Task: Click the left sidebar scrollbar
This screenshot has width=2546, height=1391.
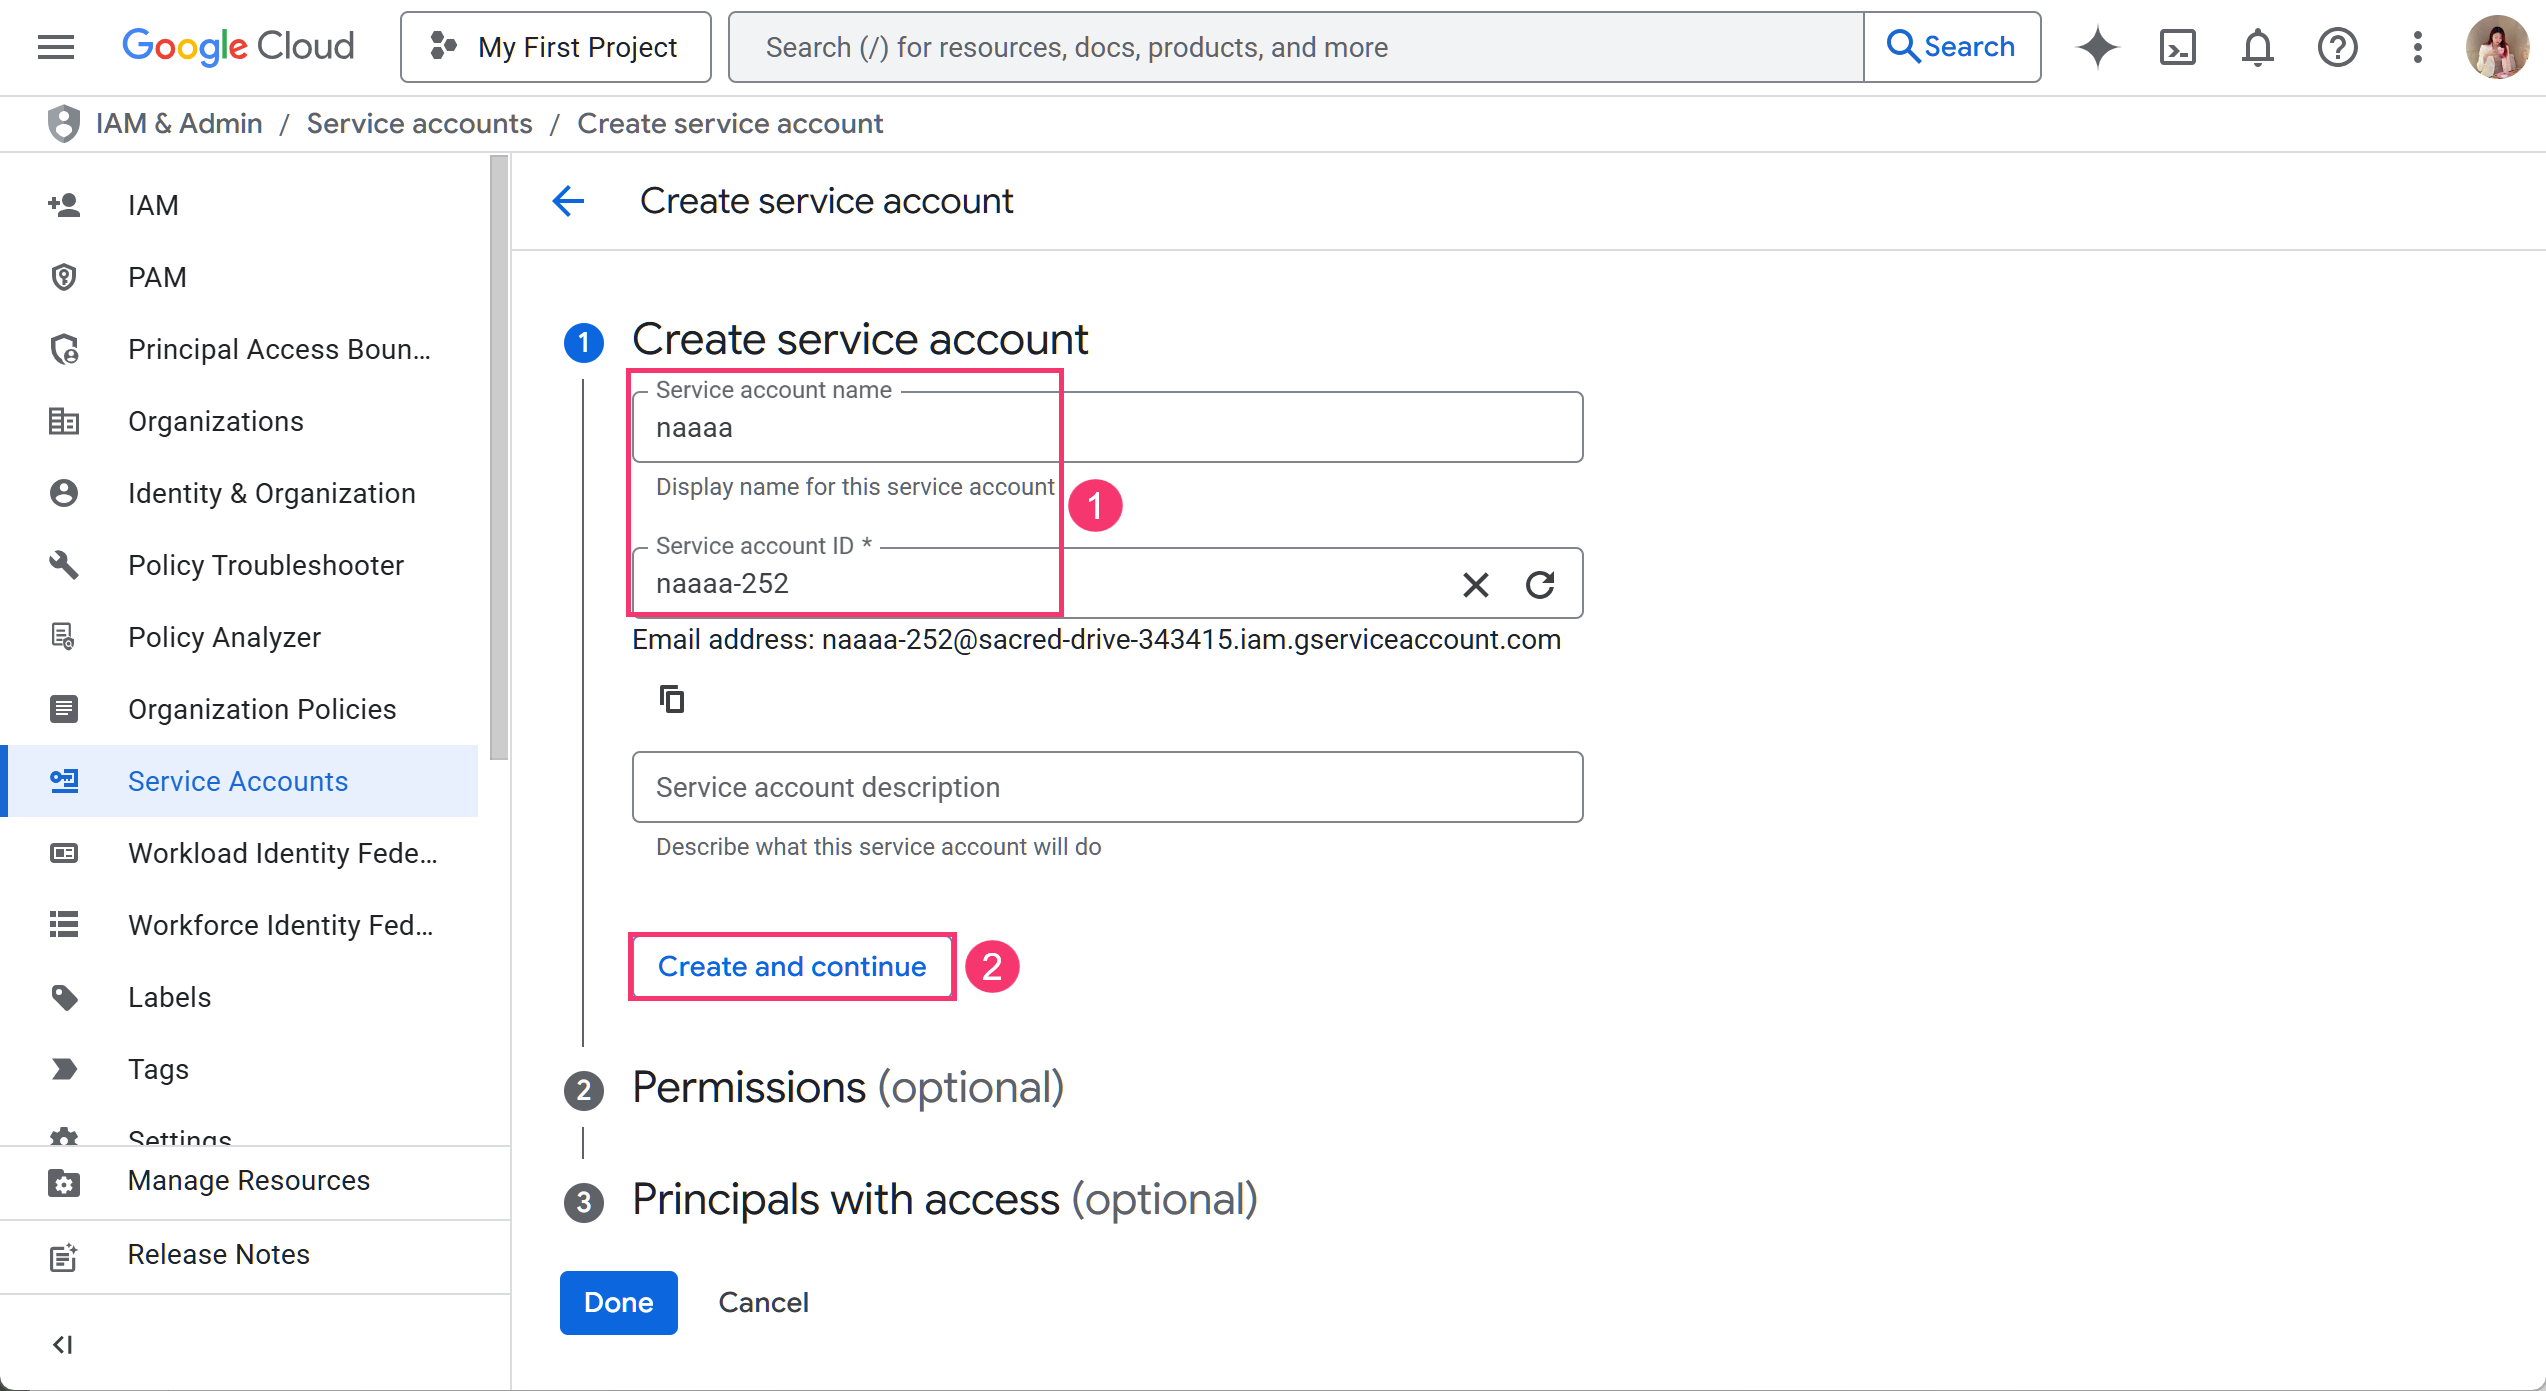Action: click(500, 457)
